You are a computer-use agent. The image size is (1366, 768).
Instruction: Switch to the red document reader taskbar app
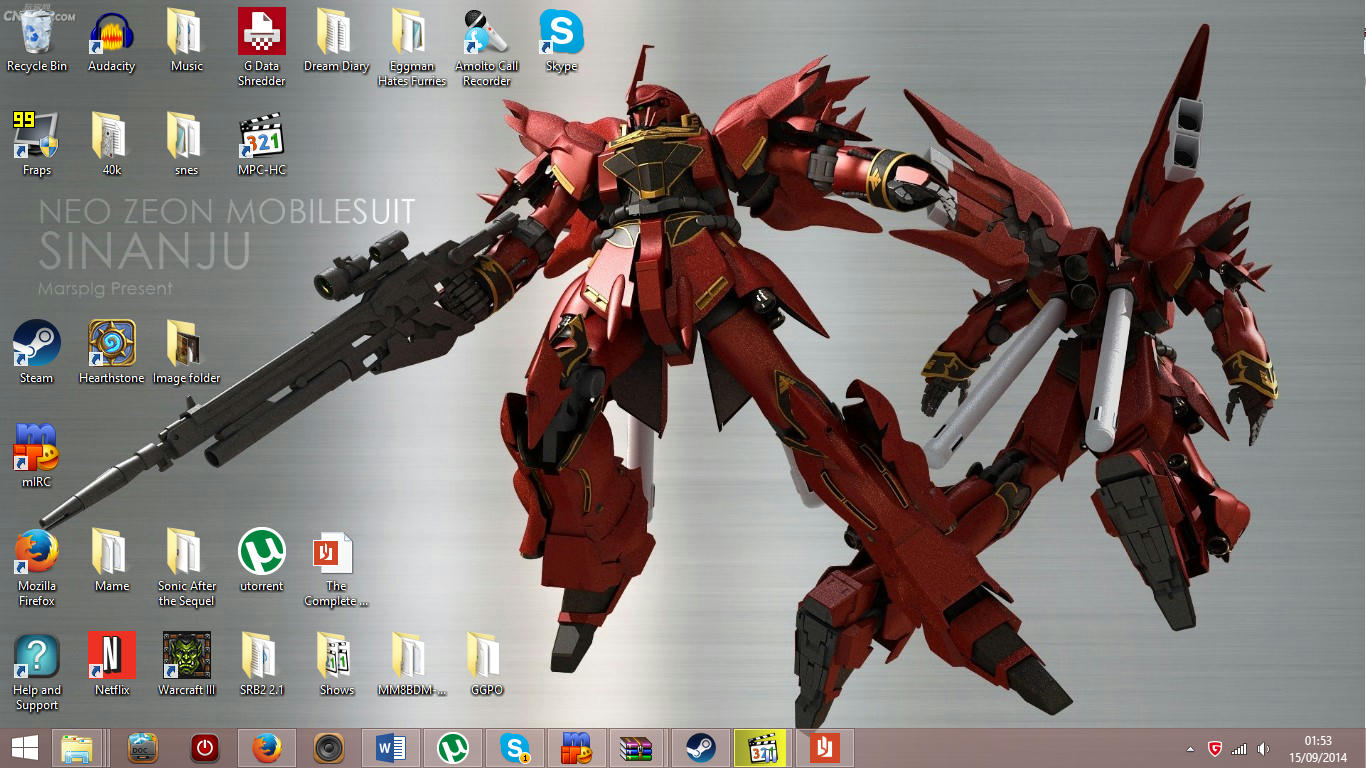824,748
